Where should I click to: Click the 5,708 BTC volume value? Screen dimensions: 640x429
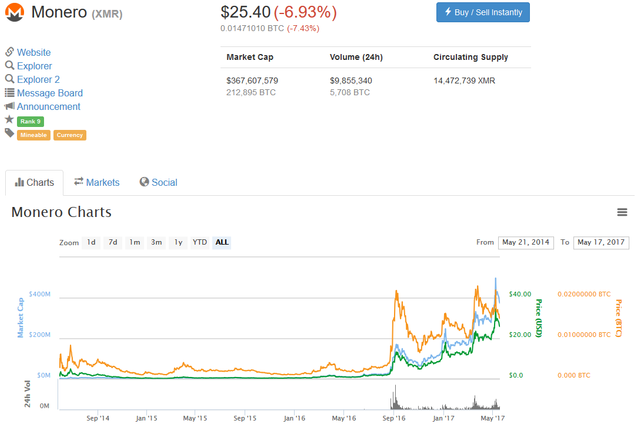(350, 92)
